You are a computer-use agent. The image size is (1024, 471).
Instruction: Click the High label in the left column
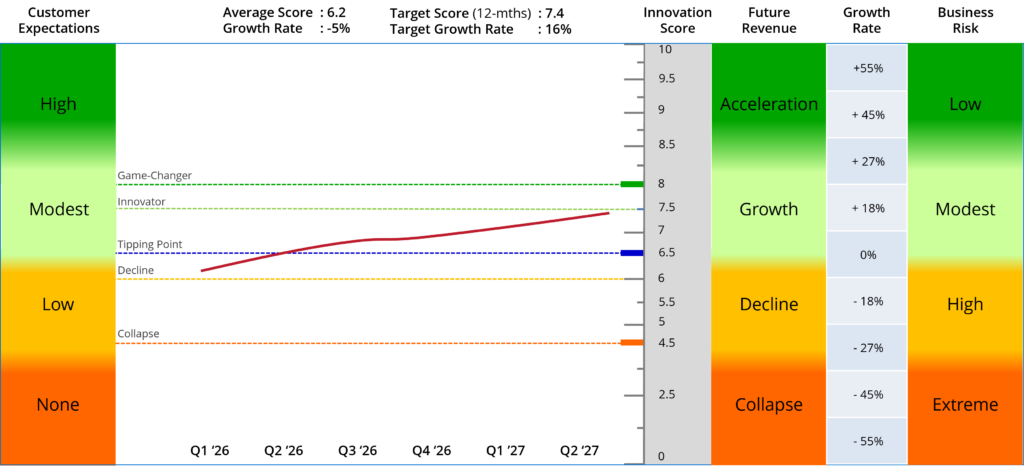(58, 104)
